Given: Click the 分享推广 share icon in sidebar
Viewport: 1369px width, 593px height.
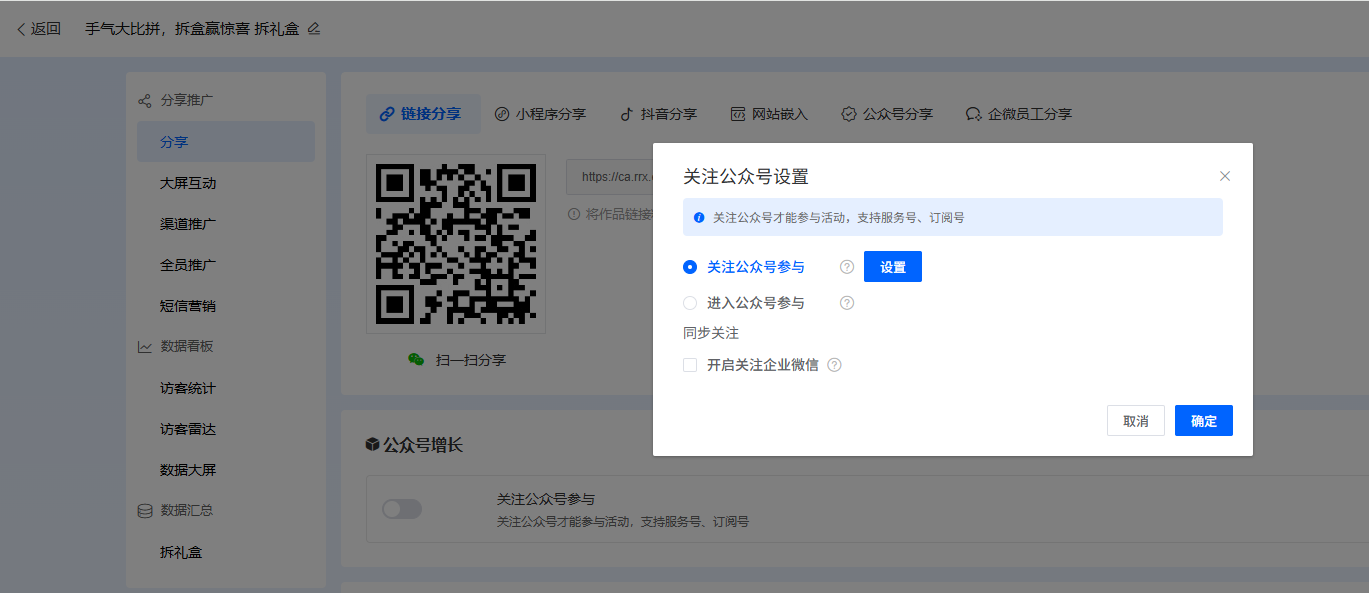Looking at the screenshot, I should pos(145,100).
